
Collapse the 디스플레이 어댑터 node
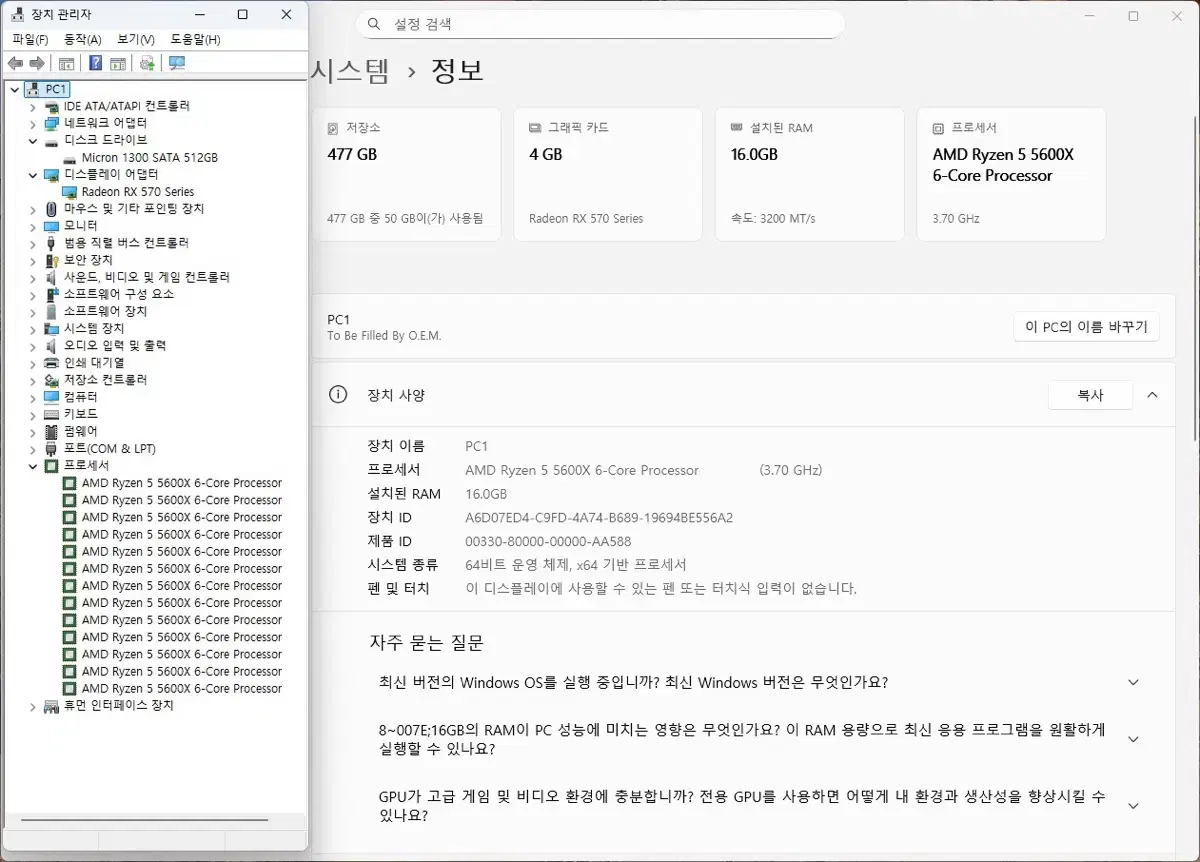click(x=33, y=175)
